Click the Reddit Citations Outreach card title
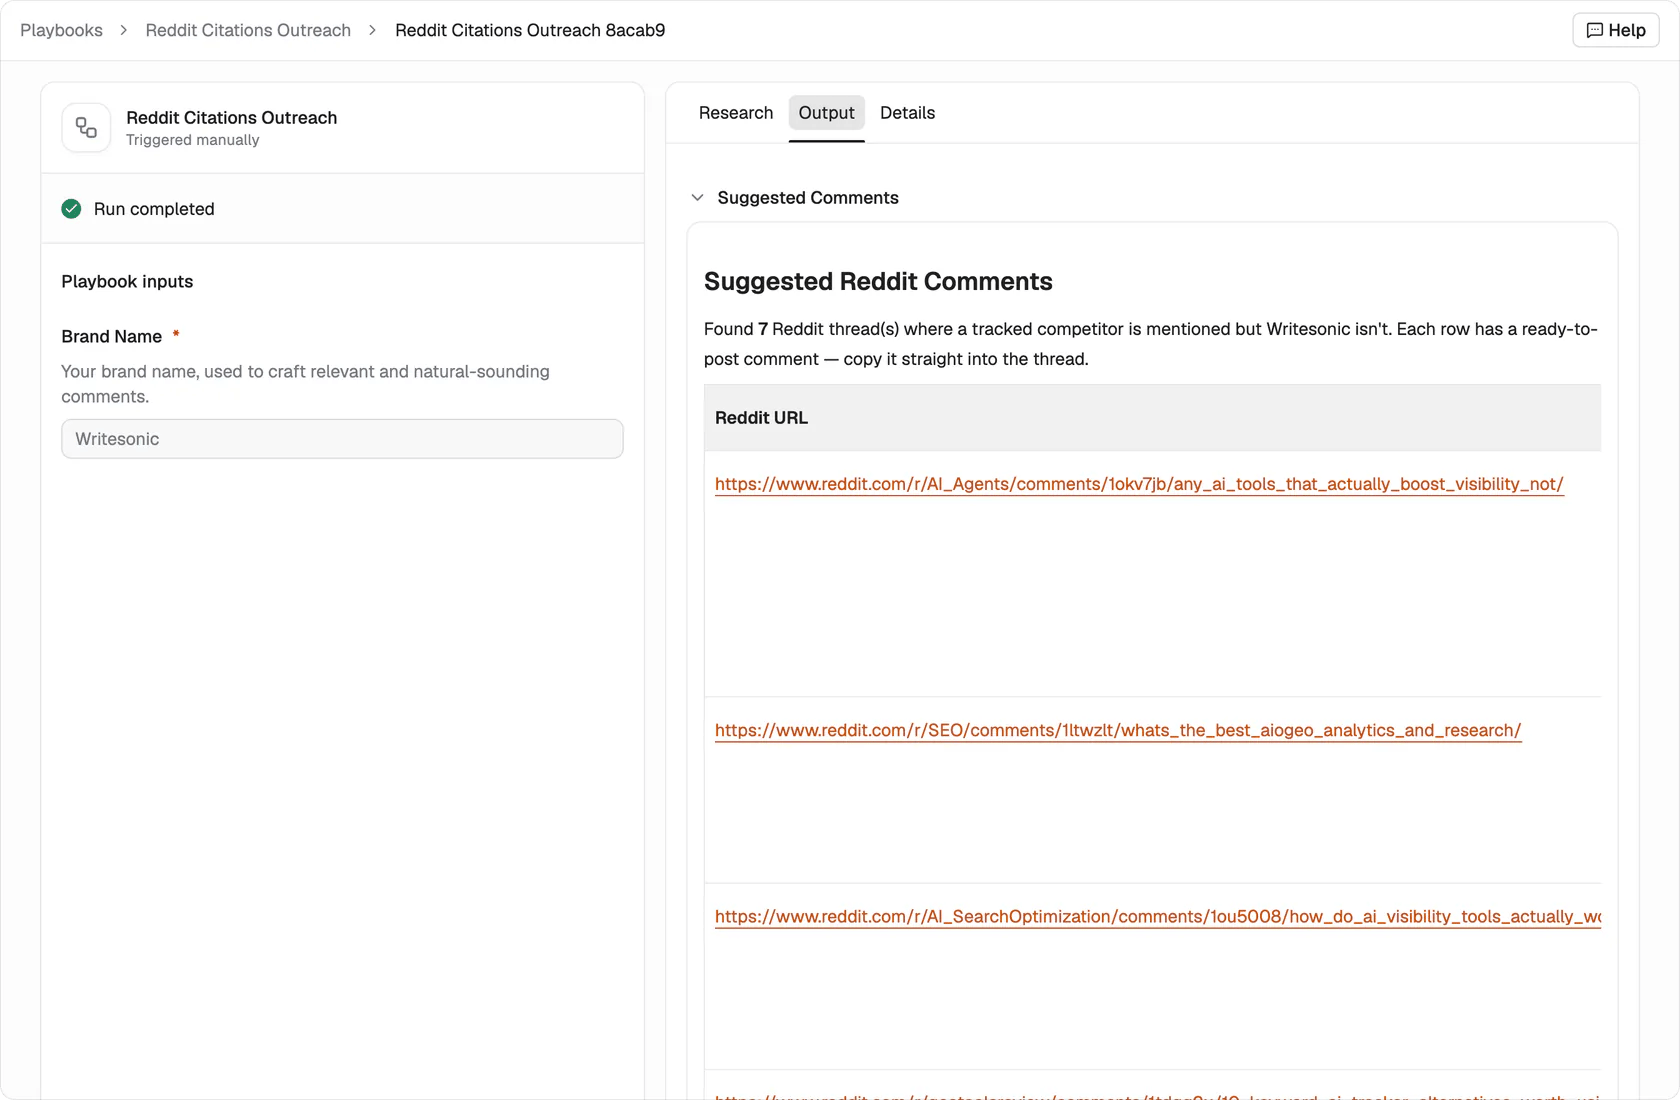 pos(231,118)
